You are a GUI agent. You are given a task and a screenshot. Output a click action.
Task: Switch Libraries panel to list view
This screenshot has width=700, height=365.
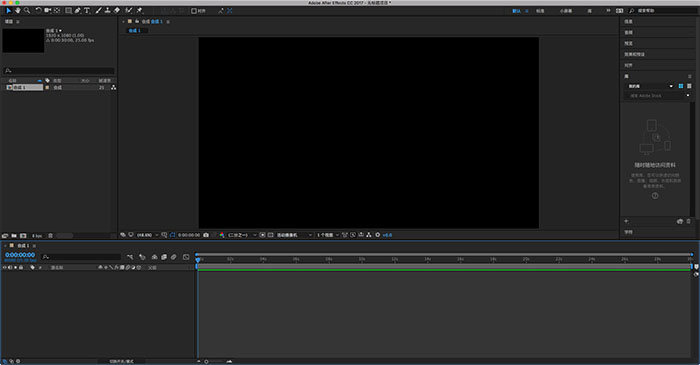point(689,86)
